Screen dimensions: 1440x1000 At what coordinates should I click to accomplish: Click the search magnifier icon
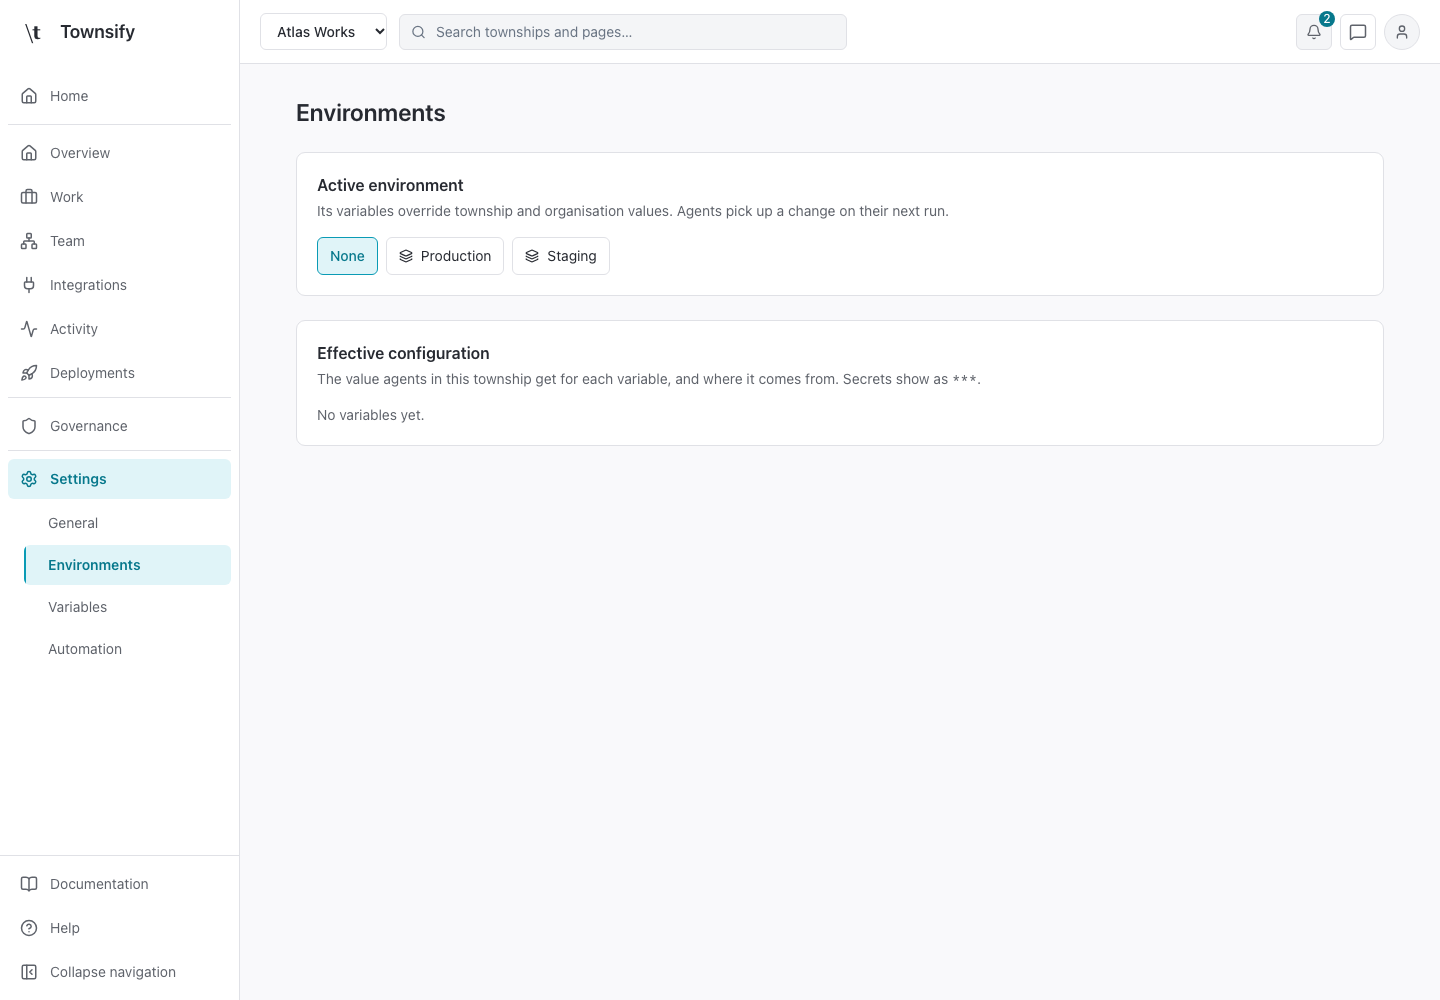point(419,32)
